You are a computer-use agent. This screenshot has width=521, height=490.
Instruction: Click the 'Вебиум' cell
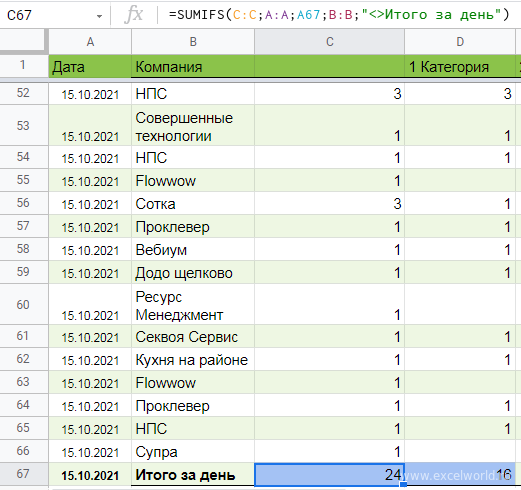(x=193, y=249)
